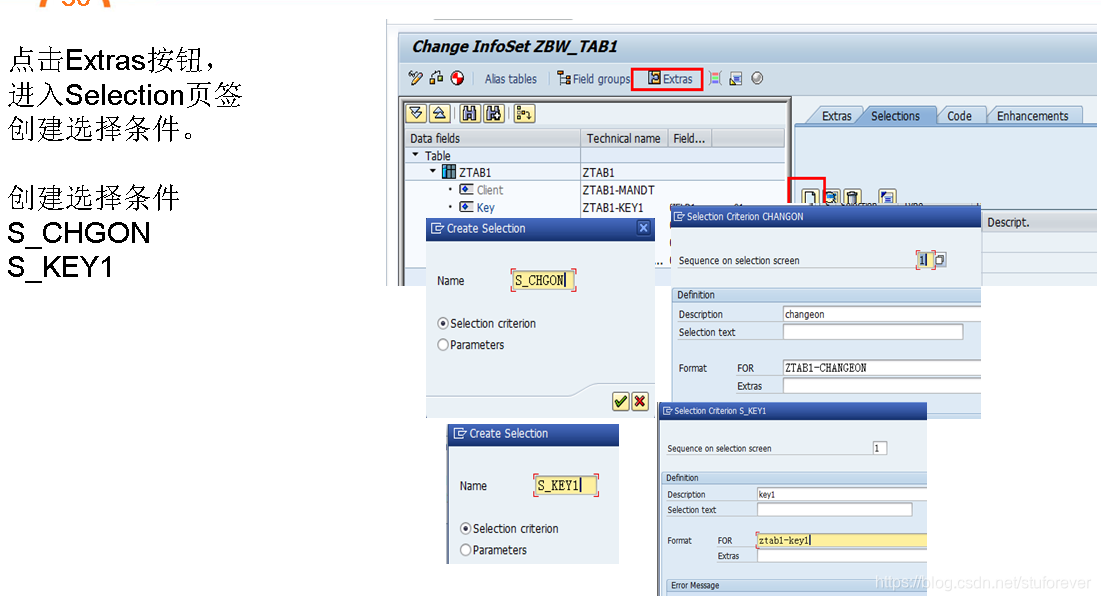
Task: Select the Client field in the tree
Action: pos(489,190)
